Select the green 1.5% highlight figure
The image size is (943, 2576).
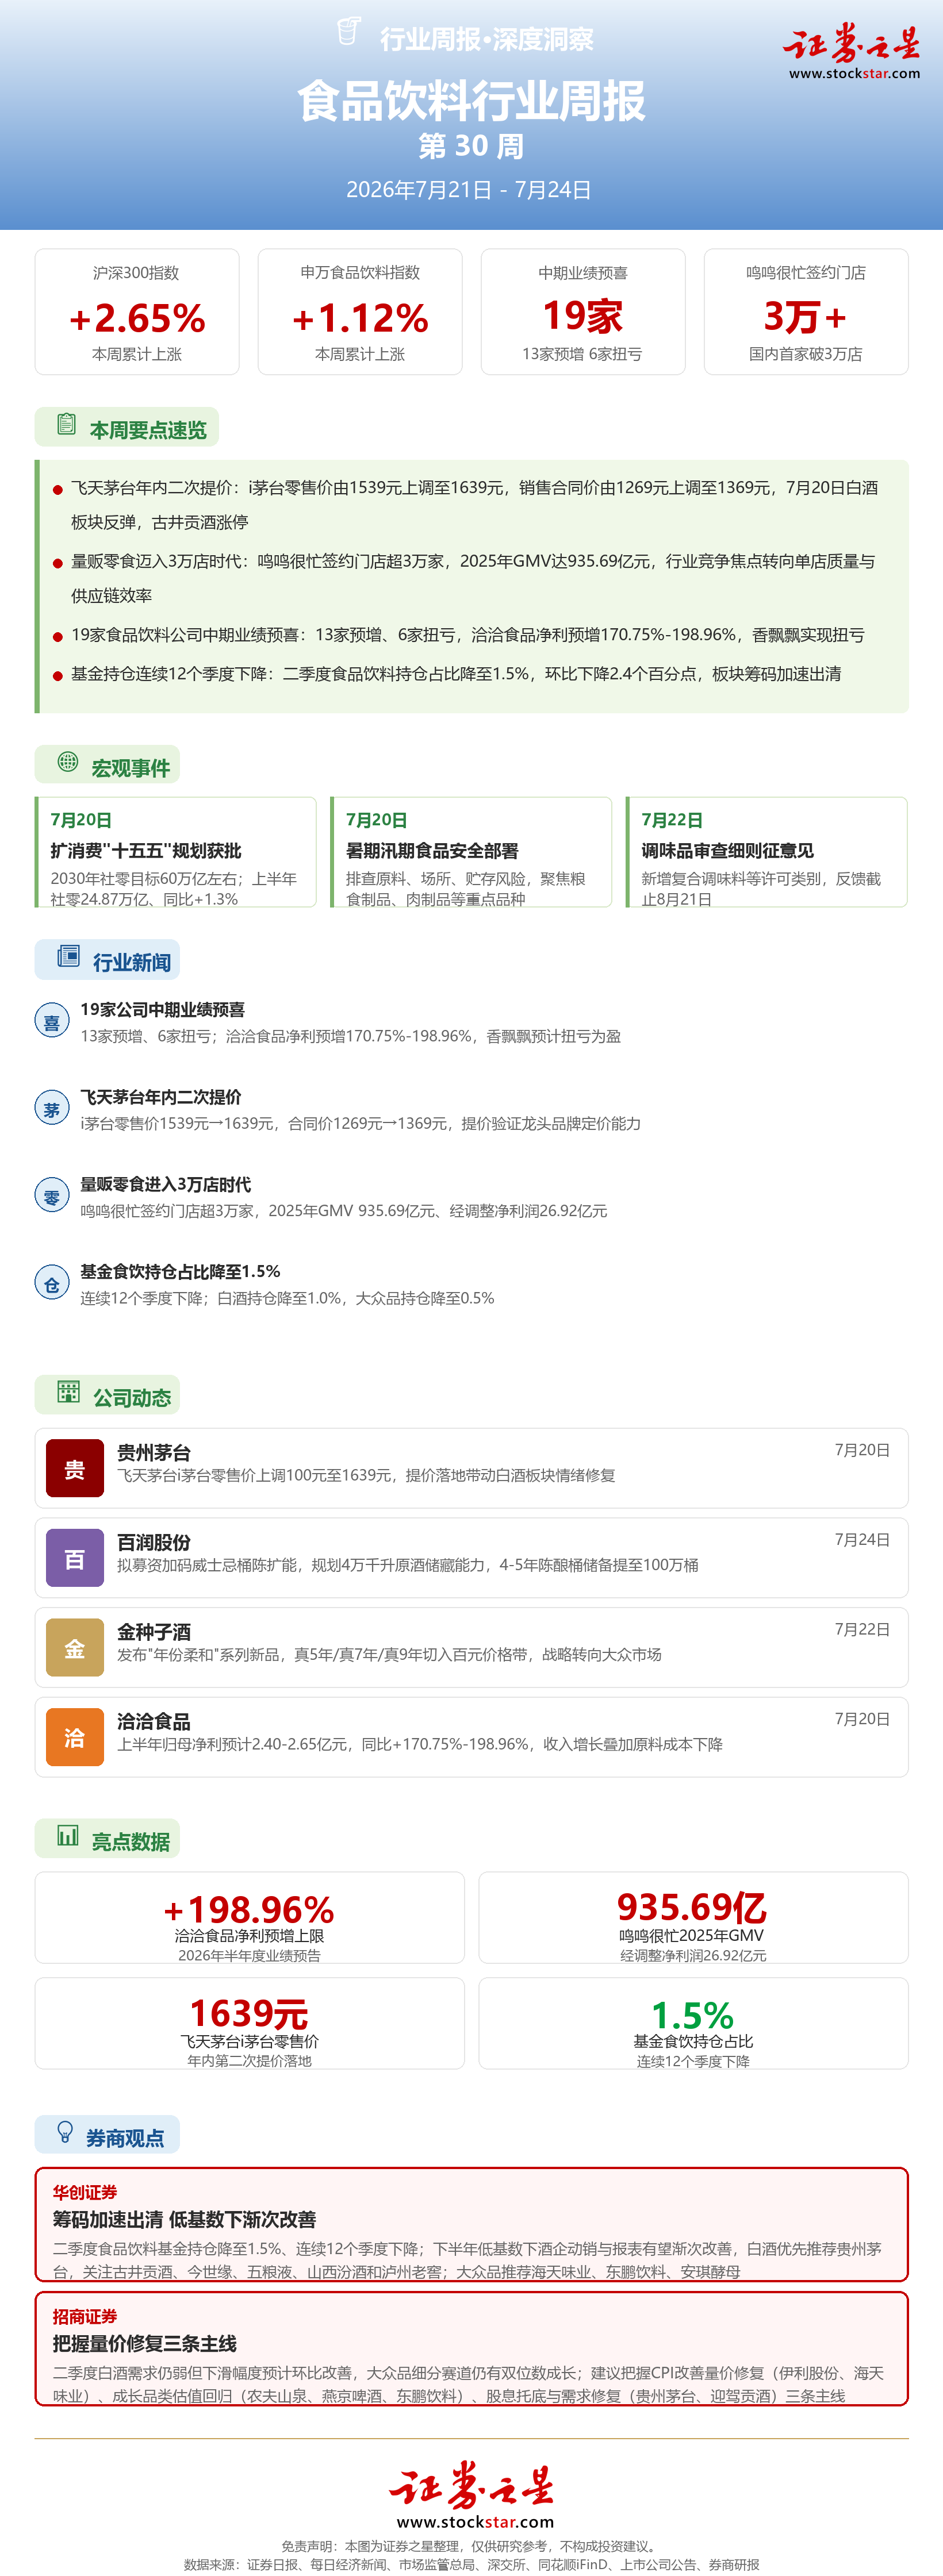(x=693, y=2015)
